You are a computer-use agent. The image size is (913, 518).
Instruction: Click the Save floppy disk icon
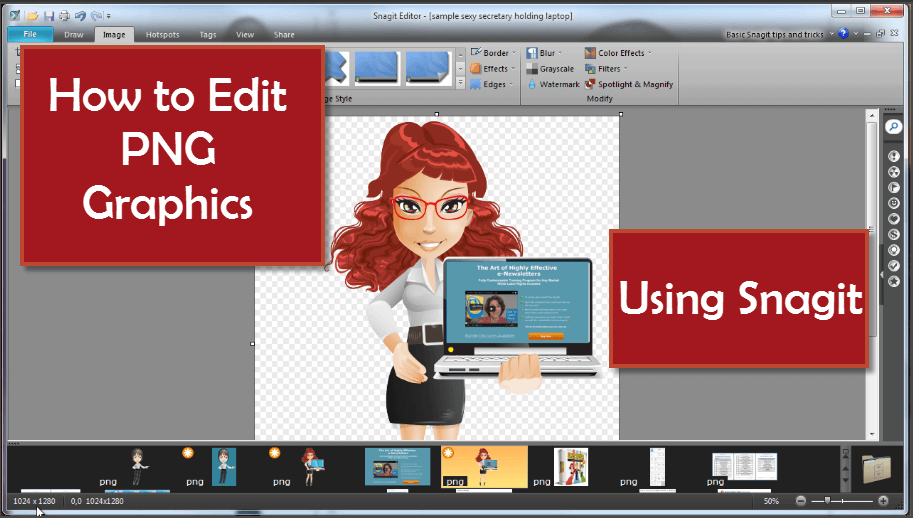(x=49, y=16)
